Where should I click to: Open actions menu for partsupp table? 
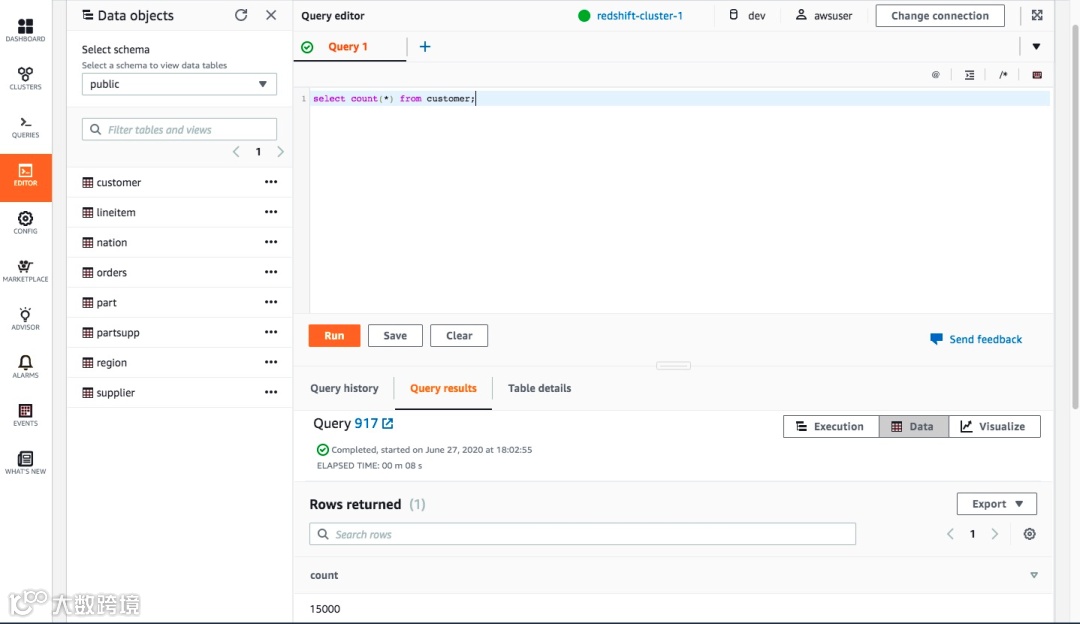(271, 332)
